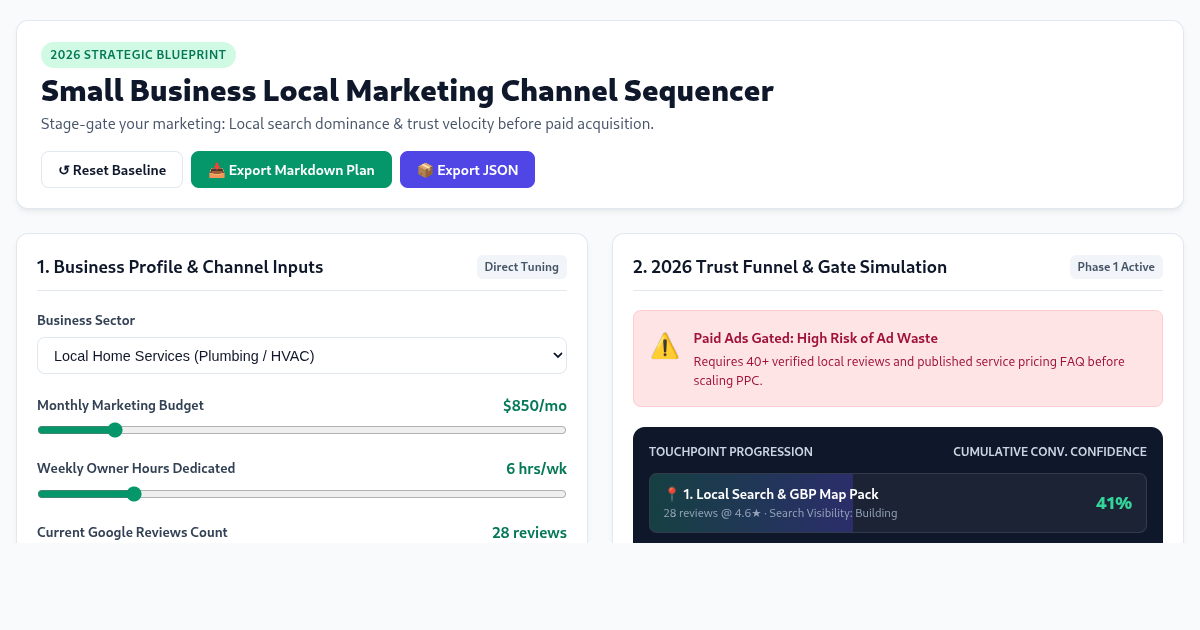Image resolution: width=1200 pixels, height=630 pixels.
Task: Open the Business Sector dropdown
Action: (x=302, y=355)
